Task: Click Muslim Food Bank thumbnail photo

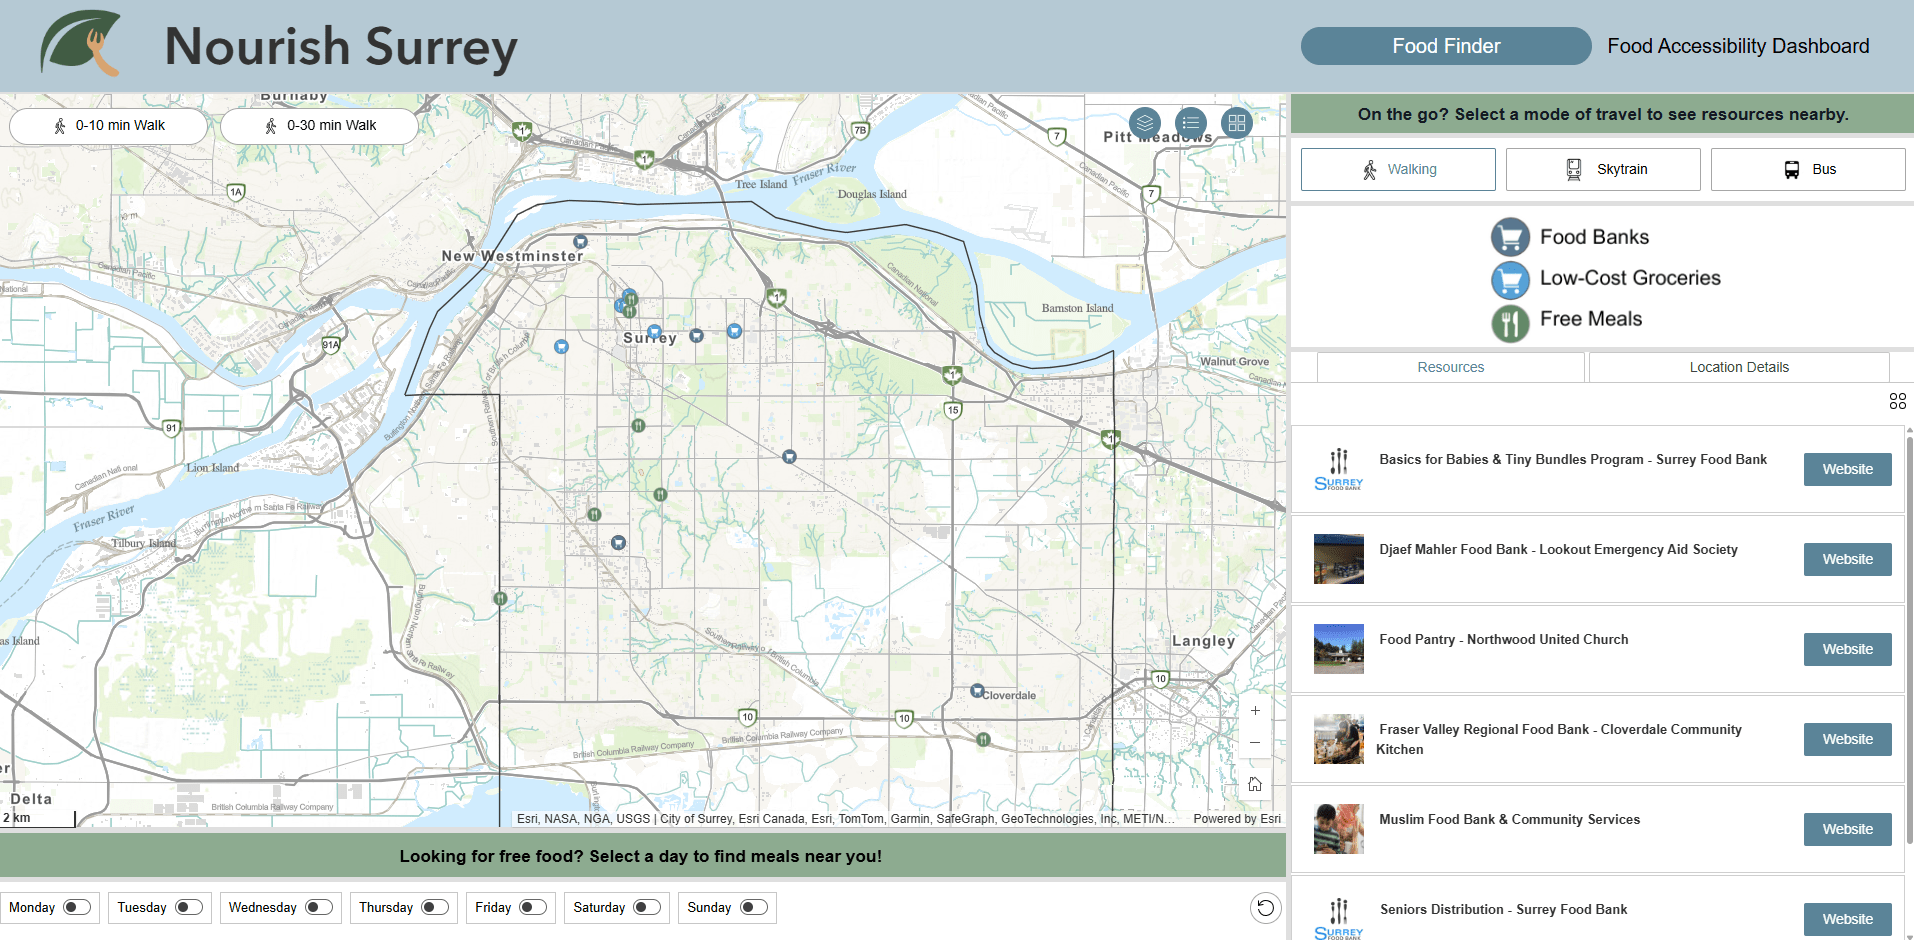Action: pos(1339,829)
